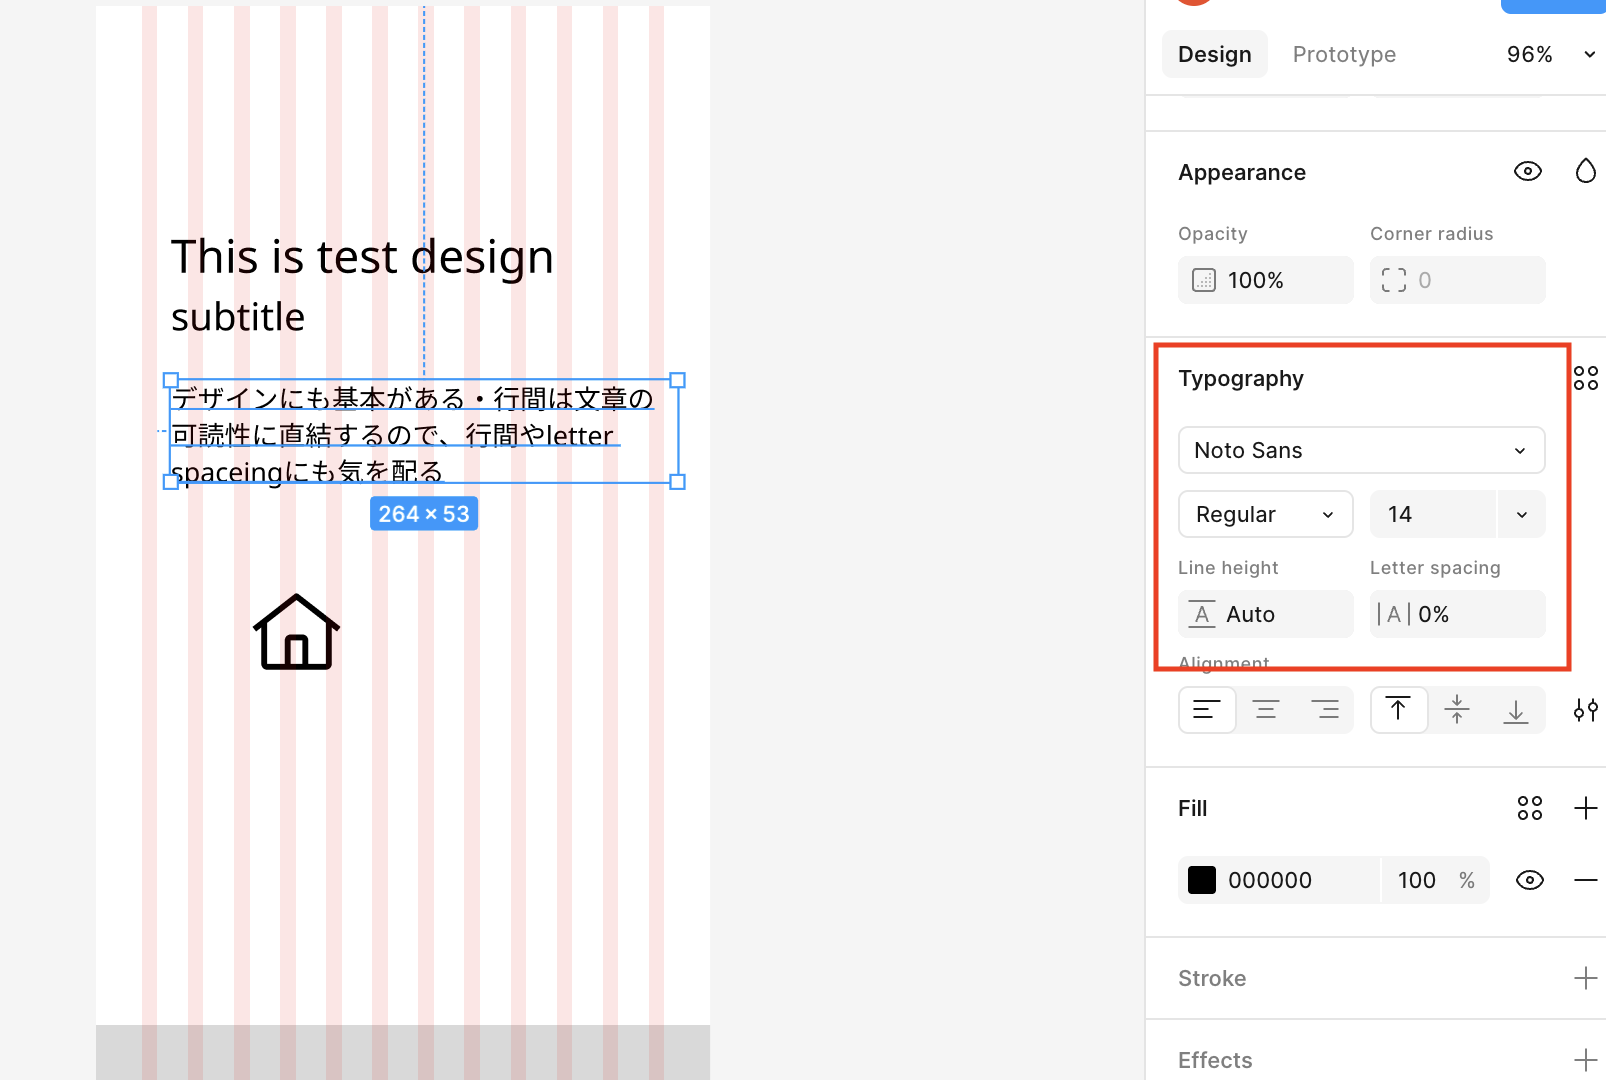Viewport: 1606px width, 1080px height.
Task: Align text right in Alignment row
Action: tap(1325, 710)
